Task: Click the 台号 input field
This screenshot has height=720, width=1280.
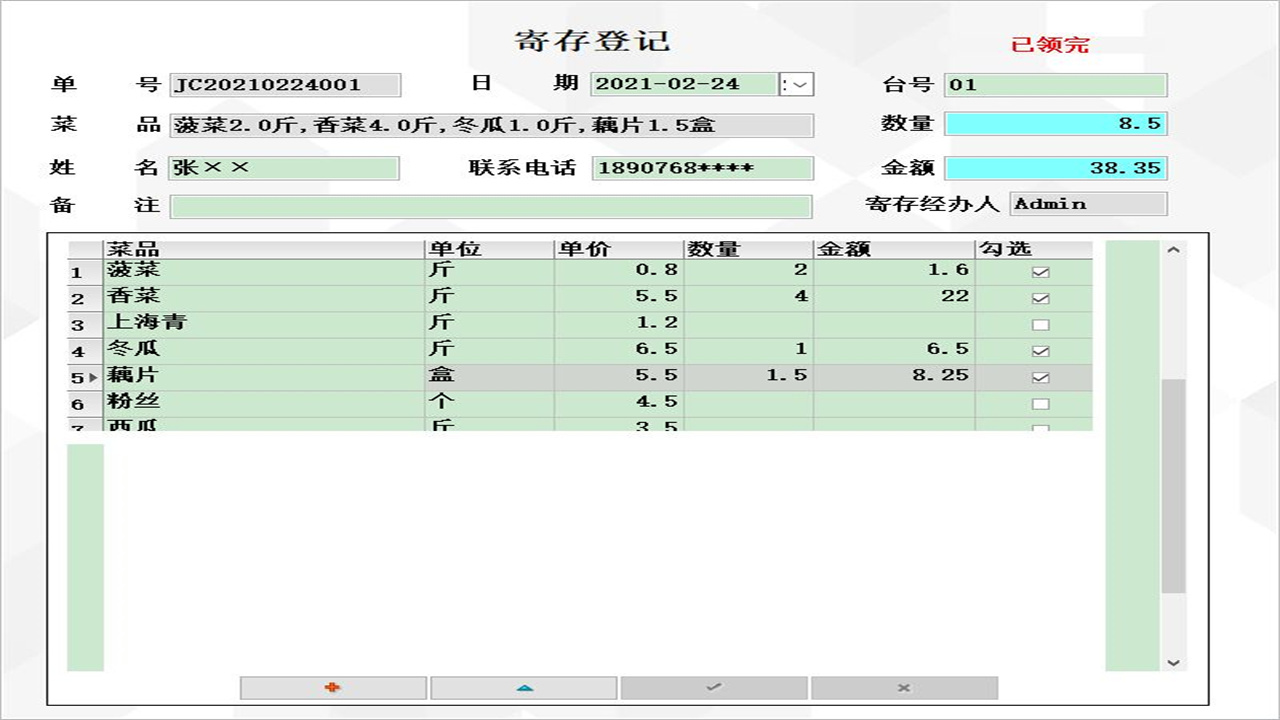Action: 1055,85
